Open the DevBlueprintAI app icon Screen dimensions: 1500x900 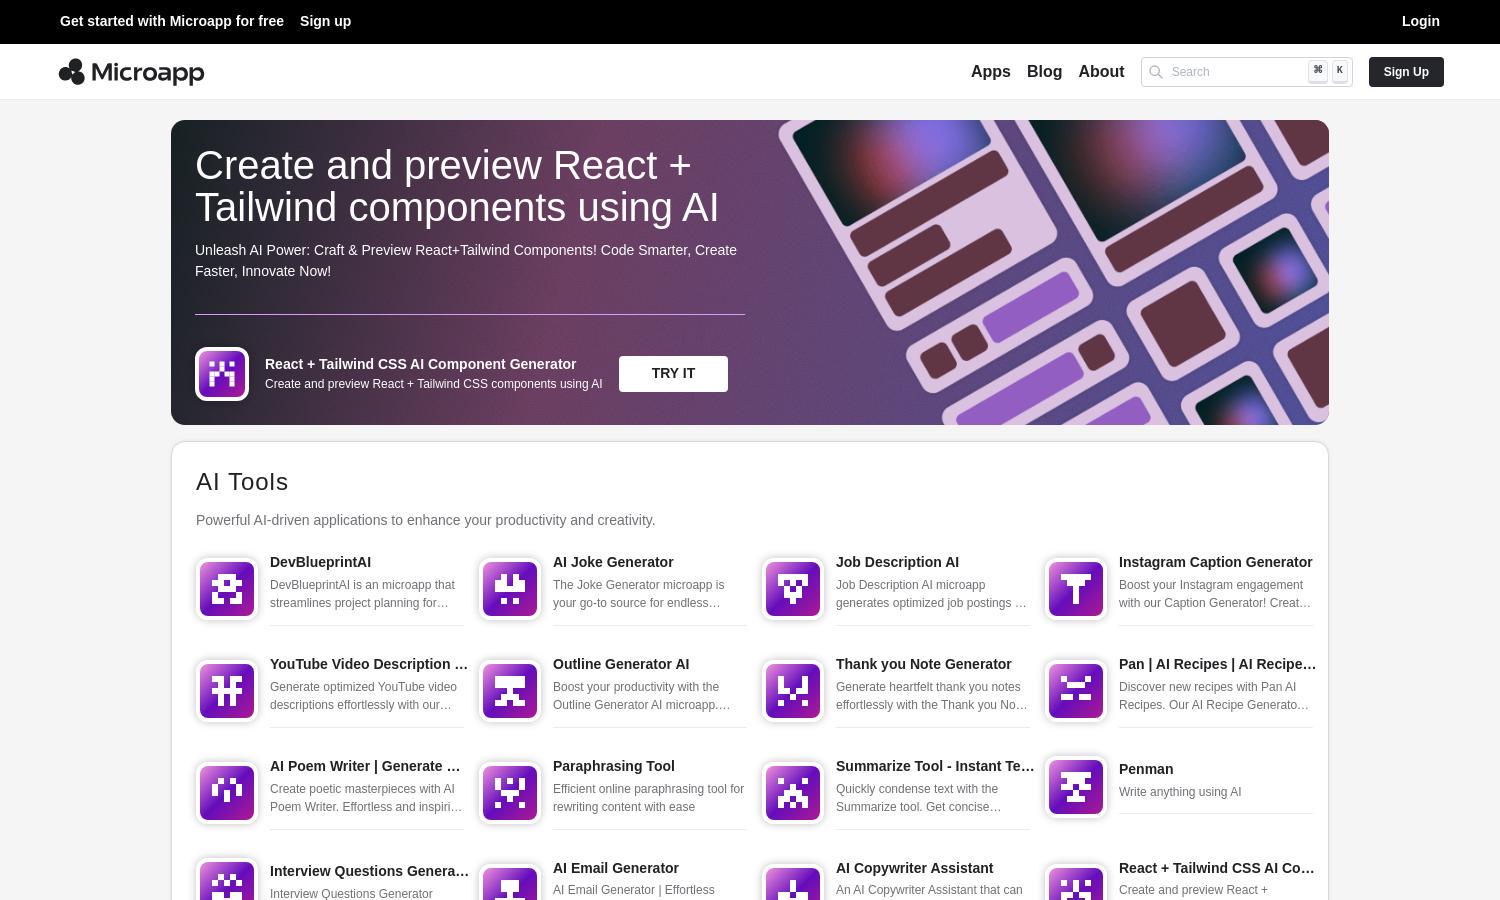coord(227,588)
